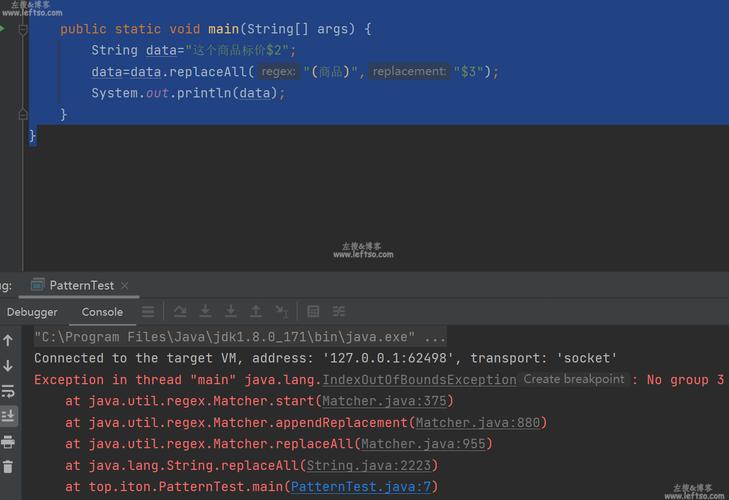Click the class closing brace in the editor

(32, 136)
